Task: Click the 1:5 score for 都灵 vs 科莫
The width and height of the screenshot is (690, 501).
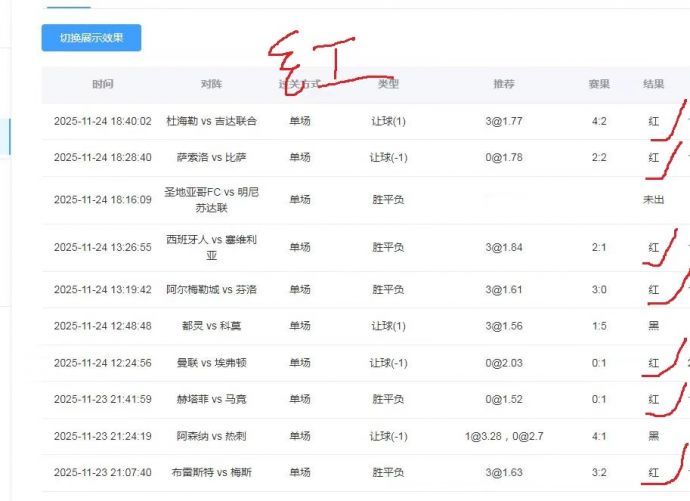Action: (599, 326)
